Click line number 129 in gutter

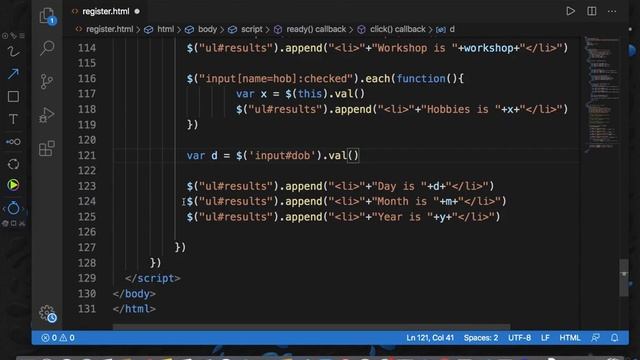click(x=87, y=278)
